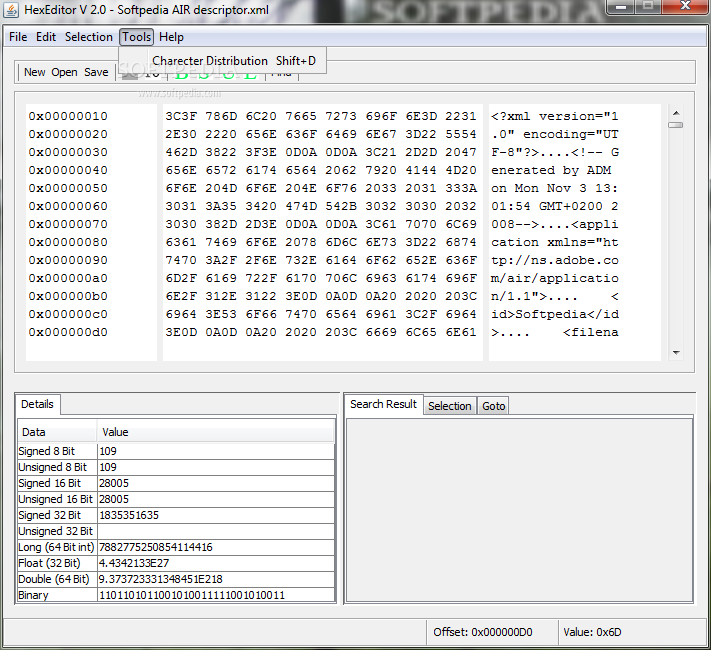Click ASCII text 'id>Softpedia</id'
This screenshot has height=650, width=711.
tap(555, 314)
